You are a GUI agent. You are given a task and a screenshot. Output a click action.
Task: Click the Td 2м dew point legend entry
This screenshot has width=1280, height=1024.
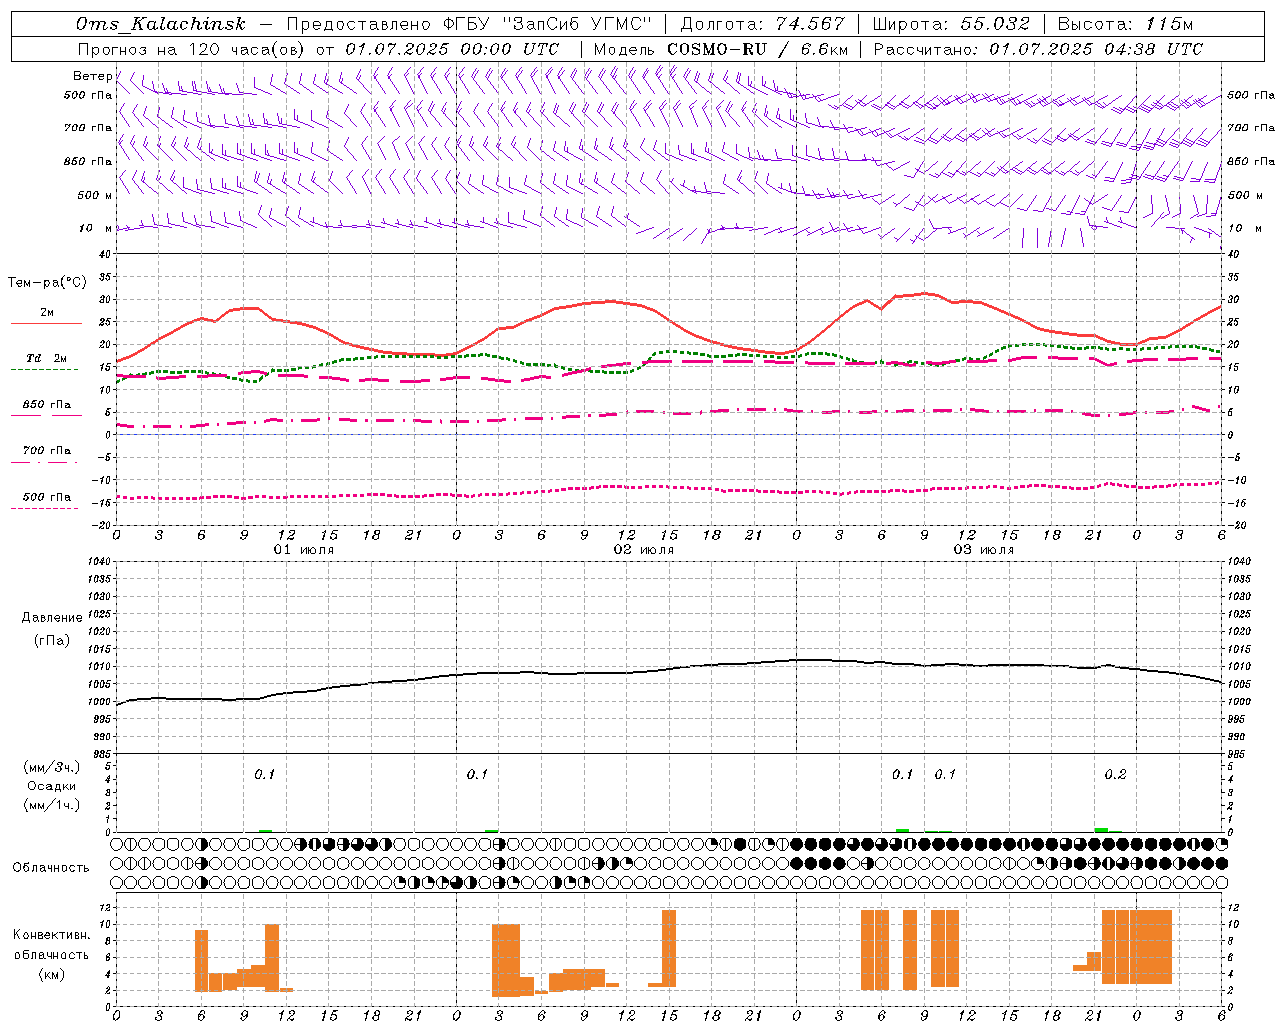(x=47, y=358)
